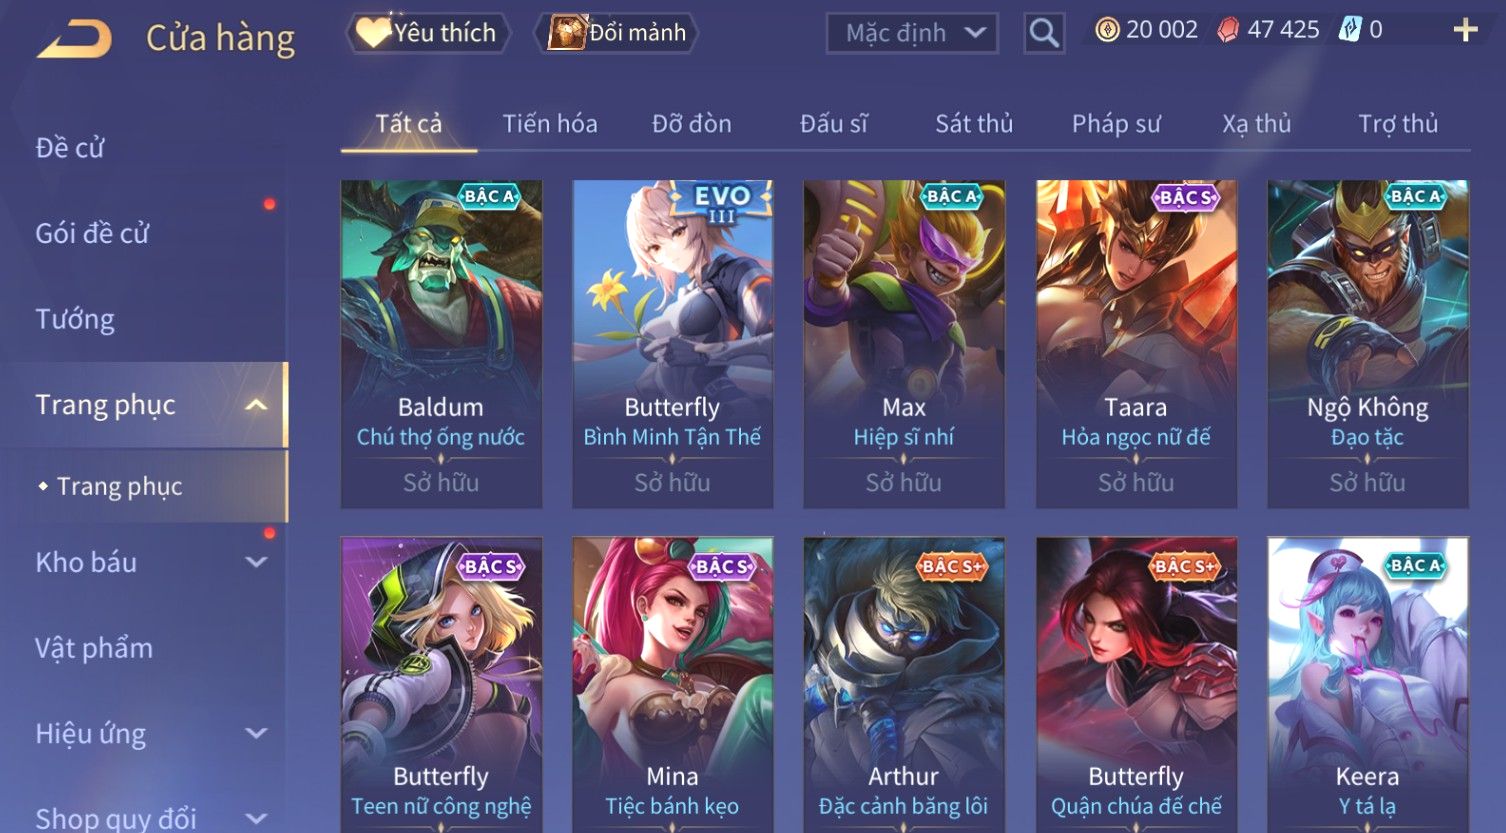The width and height of the screenshot is (1506, 833).
Task: Select Taara Hỏa ngọc nữ đế skin
Action: coord(1136,344)
